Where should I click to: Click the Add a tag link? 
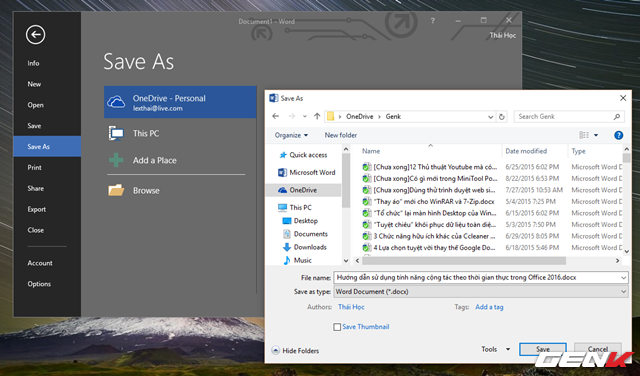click(489, 307)
